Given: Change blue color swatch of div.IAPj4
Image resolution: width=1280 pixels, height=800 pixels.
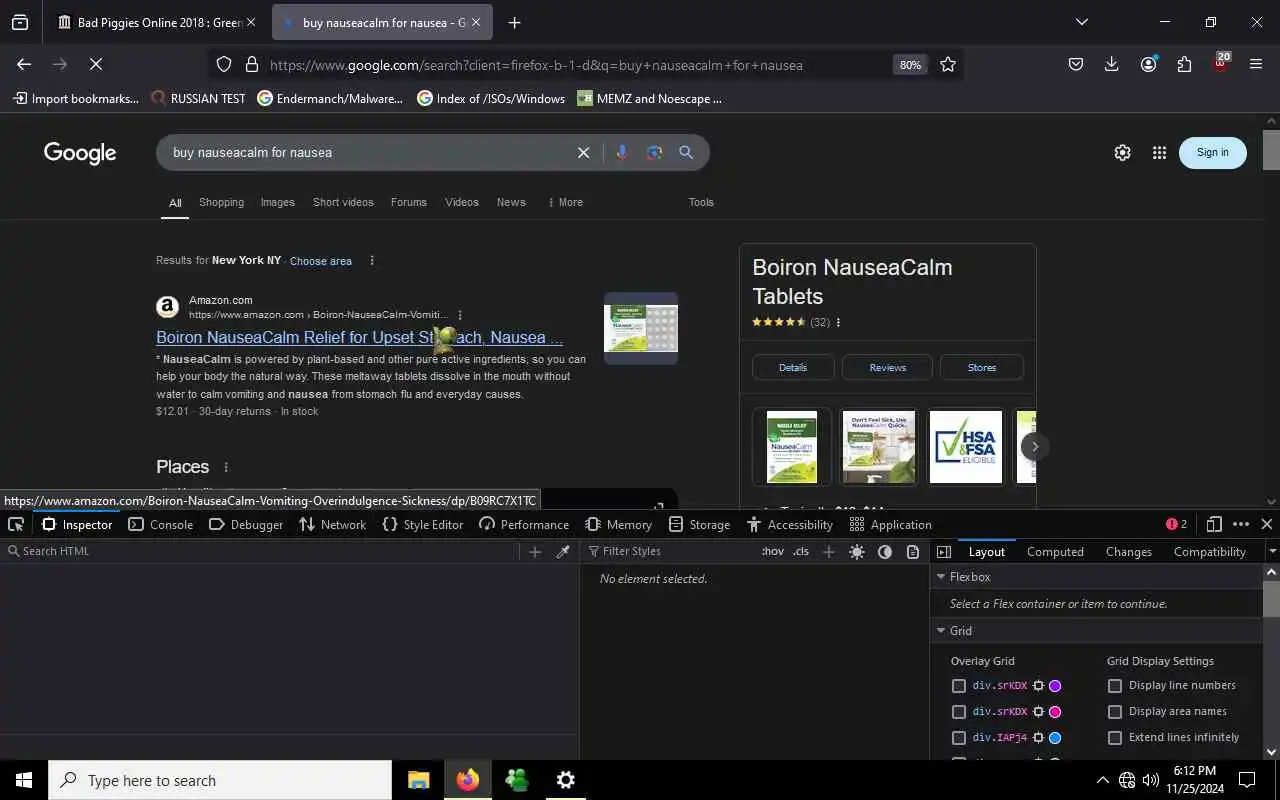Looking at the screenshot, I should [x=1055, y=738].
